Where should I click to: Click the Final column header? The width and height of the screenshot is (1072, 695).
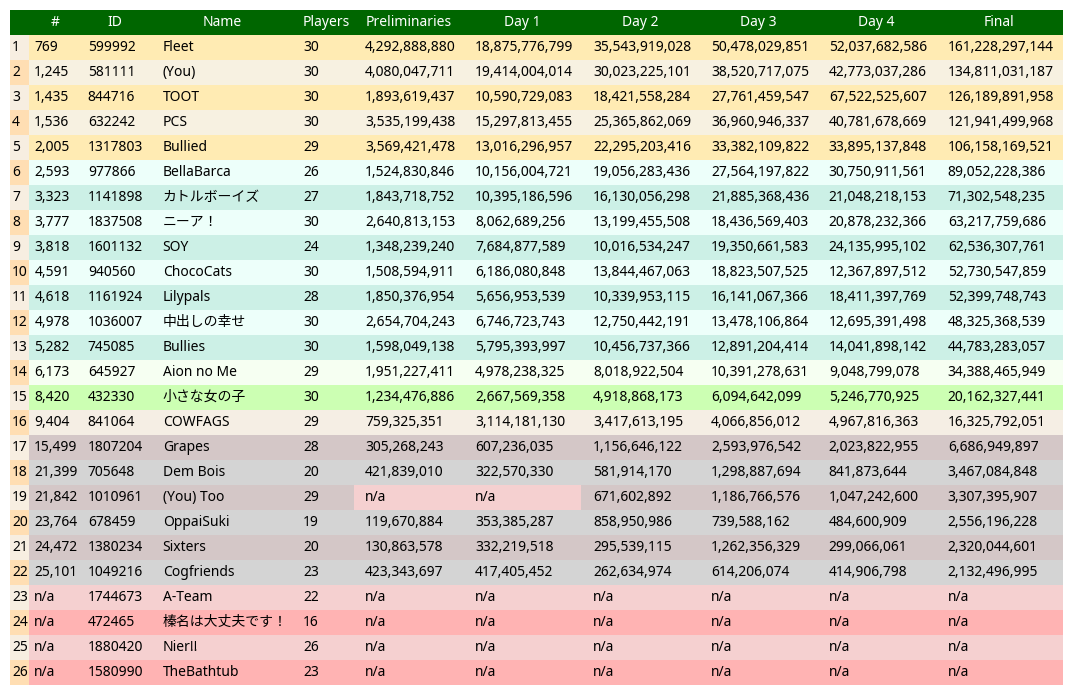pos(998,21)
